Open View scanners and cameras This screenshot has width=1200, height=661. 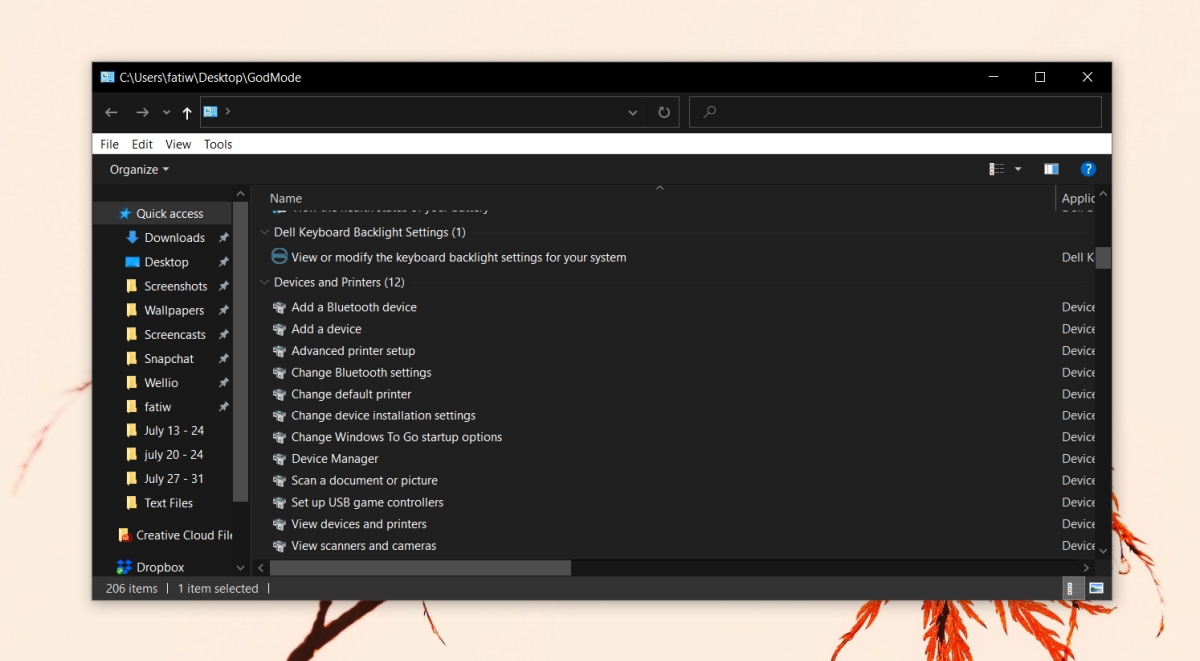click(x=363, y=545)
